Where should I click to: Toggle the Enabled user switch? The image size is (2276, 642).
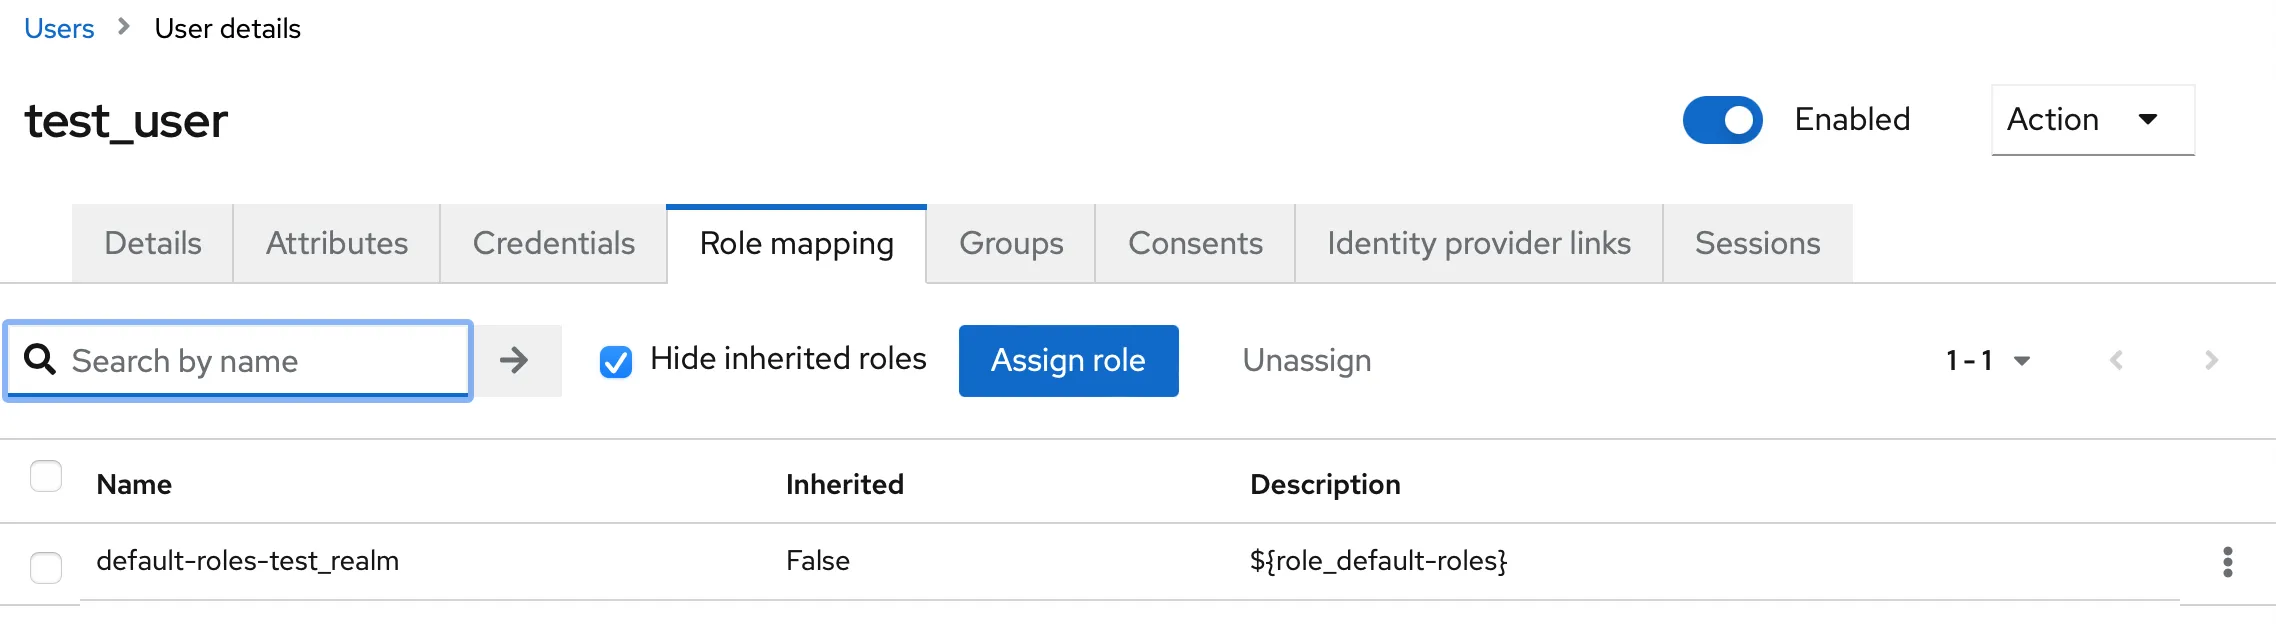click(1722, 120)
